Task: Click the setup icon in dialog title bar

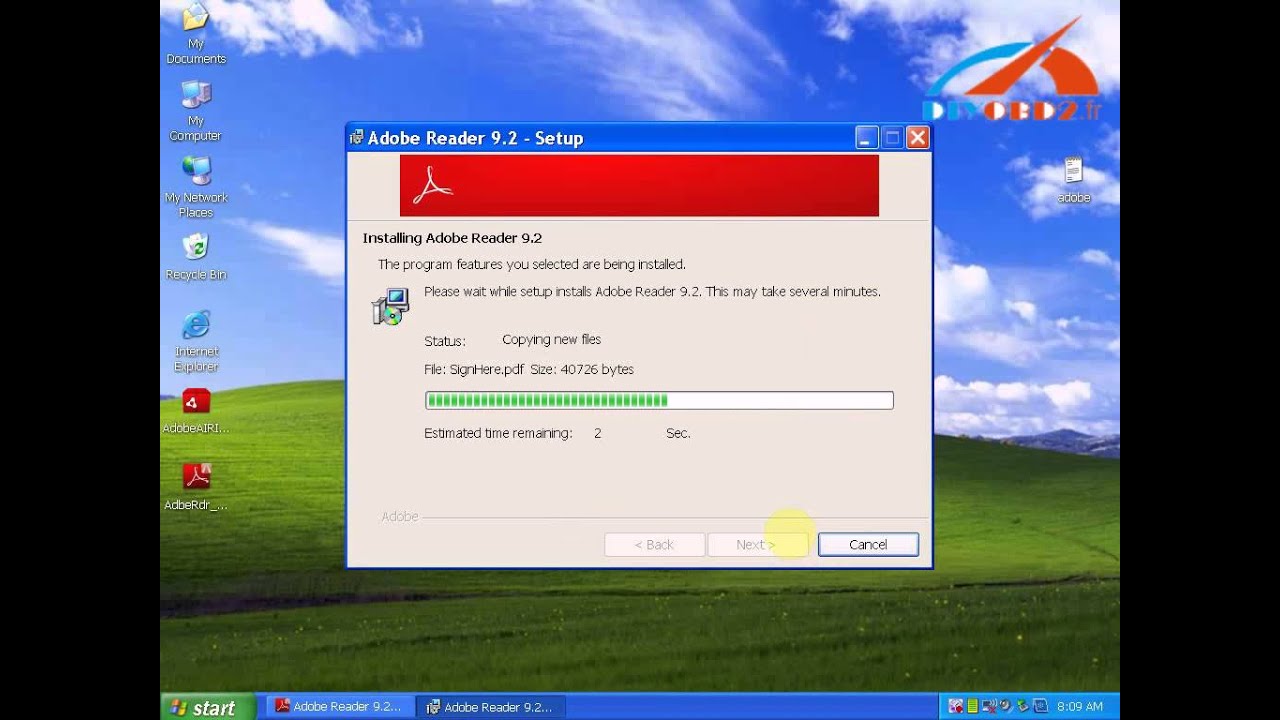Action: click(x=357, y=138)
